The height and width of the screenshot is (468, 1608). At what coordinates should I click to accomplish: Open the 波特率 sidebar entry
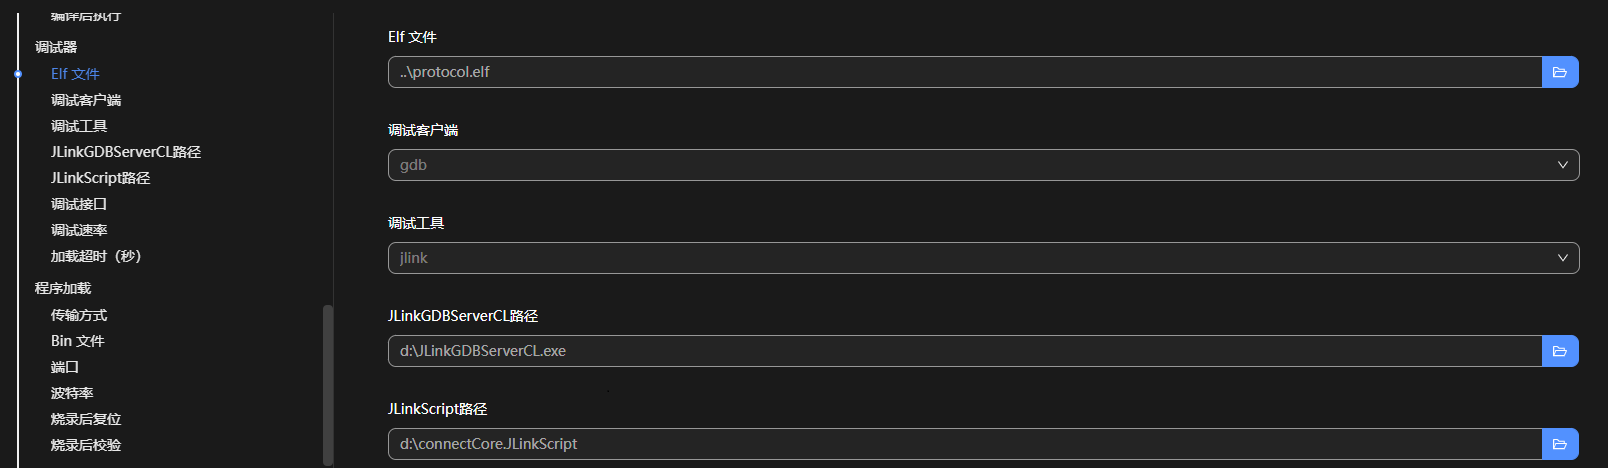point(72,393)
